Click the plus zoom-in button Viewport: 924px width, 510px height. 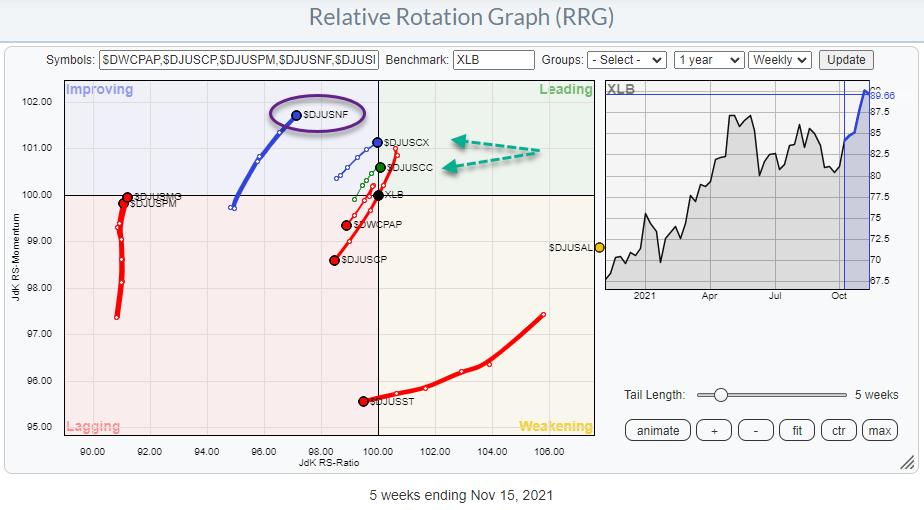(x=714, y=431)
